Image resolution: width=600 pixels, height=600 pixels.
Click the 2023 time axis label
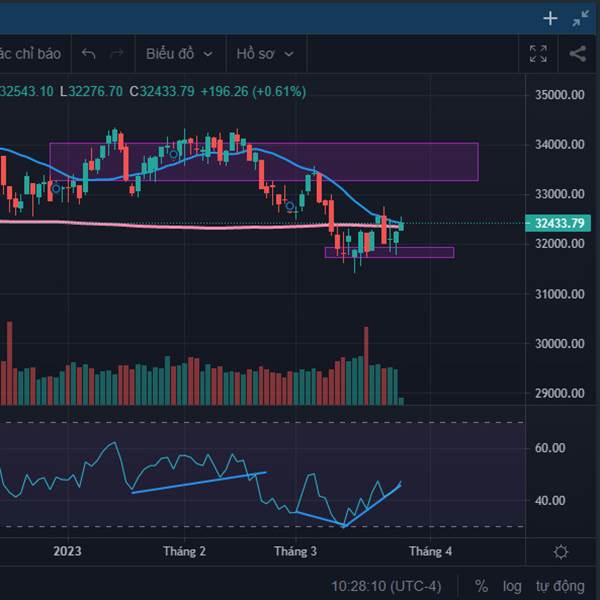(x=67, y=551)
